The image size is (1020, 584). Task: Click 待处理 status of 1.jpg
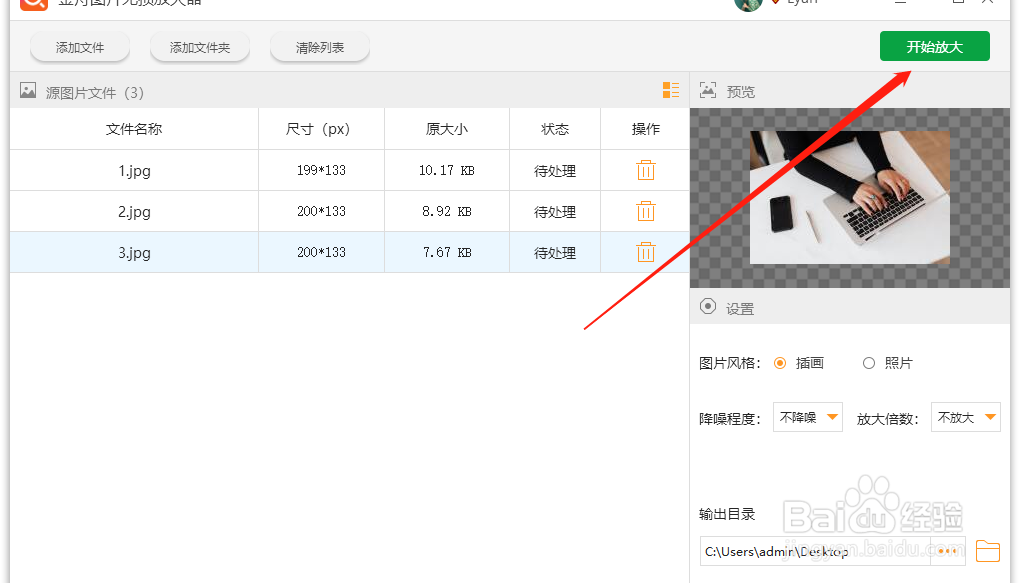(555, 171)
